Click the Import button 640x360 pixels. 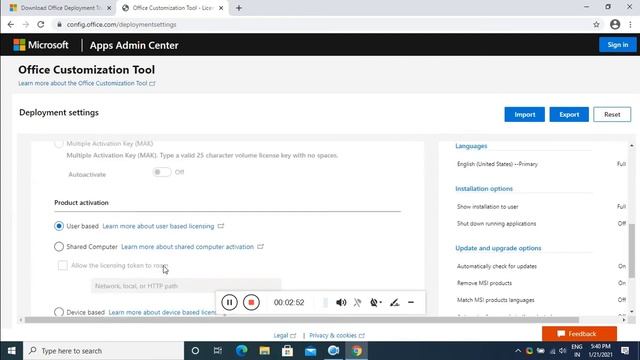524,115
